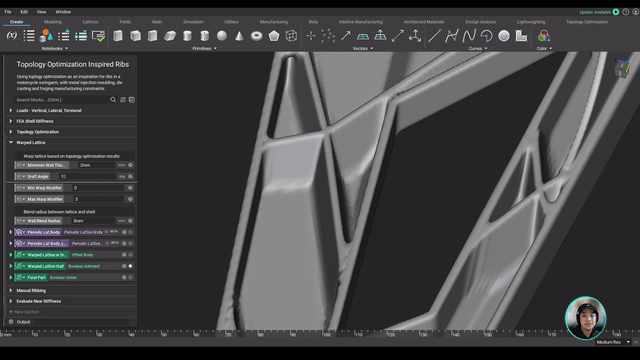Switch to the Modeling ribbon tab

pos(53,22)
